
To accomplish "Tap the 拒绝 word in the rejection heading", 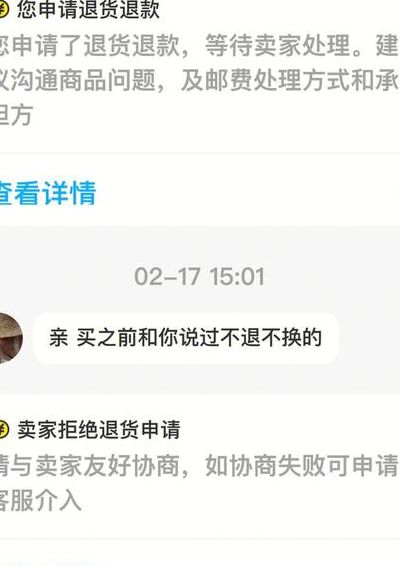I will click(78, 430).
